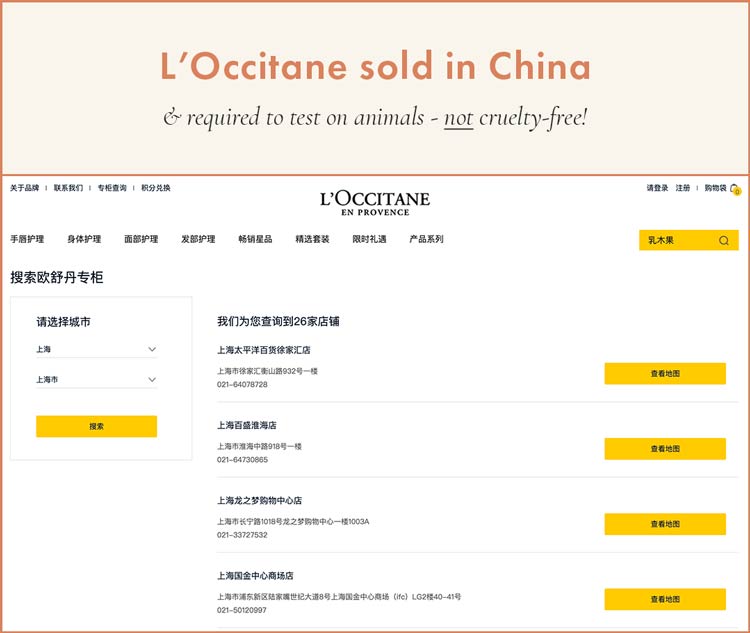750x633 pixels.
Task: Click the L'Occitane en Provence logo
Action: 375,202
